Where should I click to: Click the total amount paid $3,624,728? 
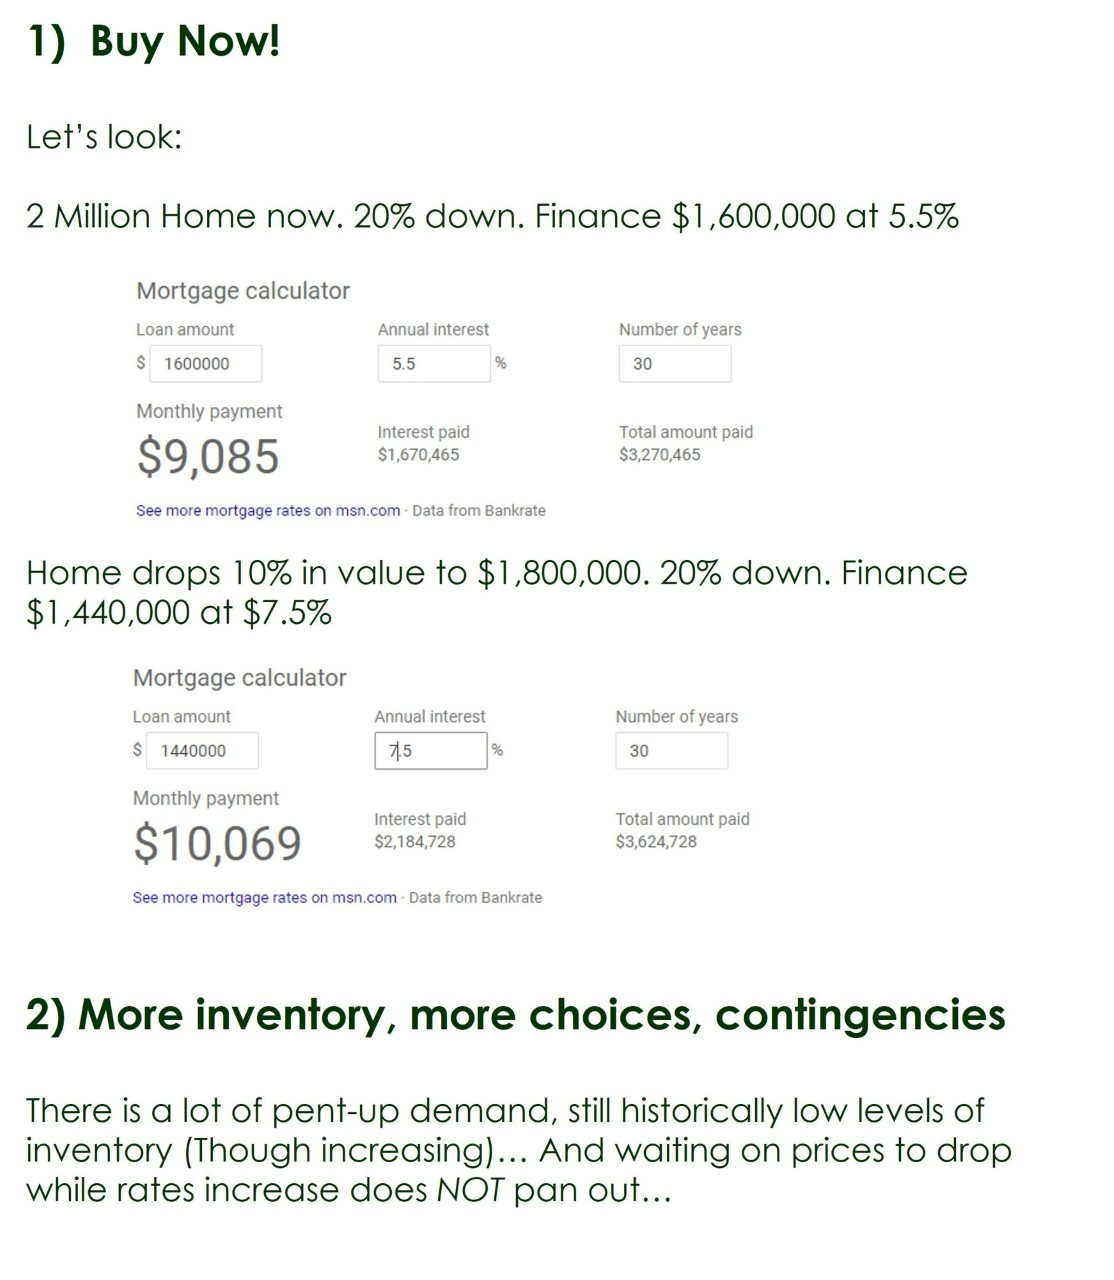point(656,842)
